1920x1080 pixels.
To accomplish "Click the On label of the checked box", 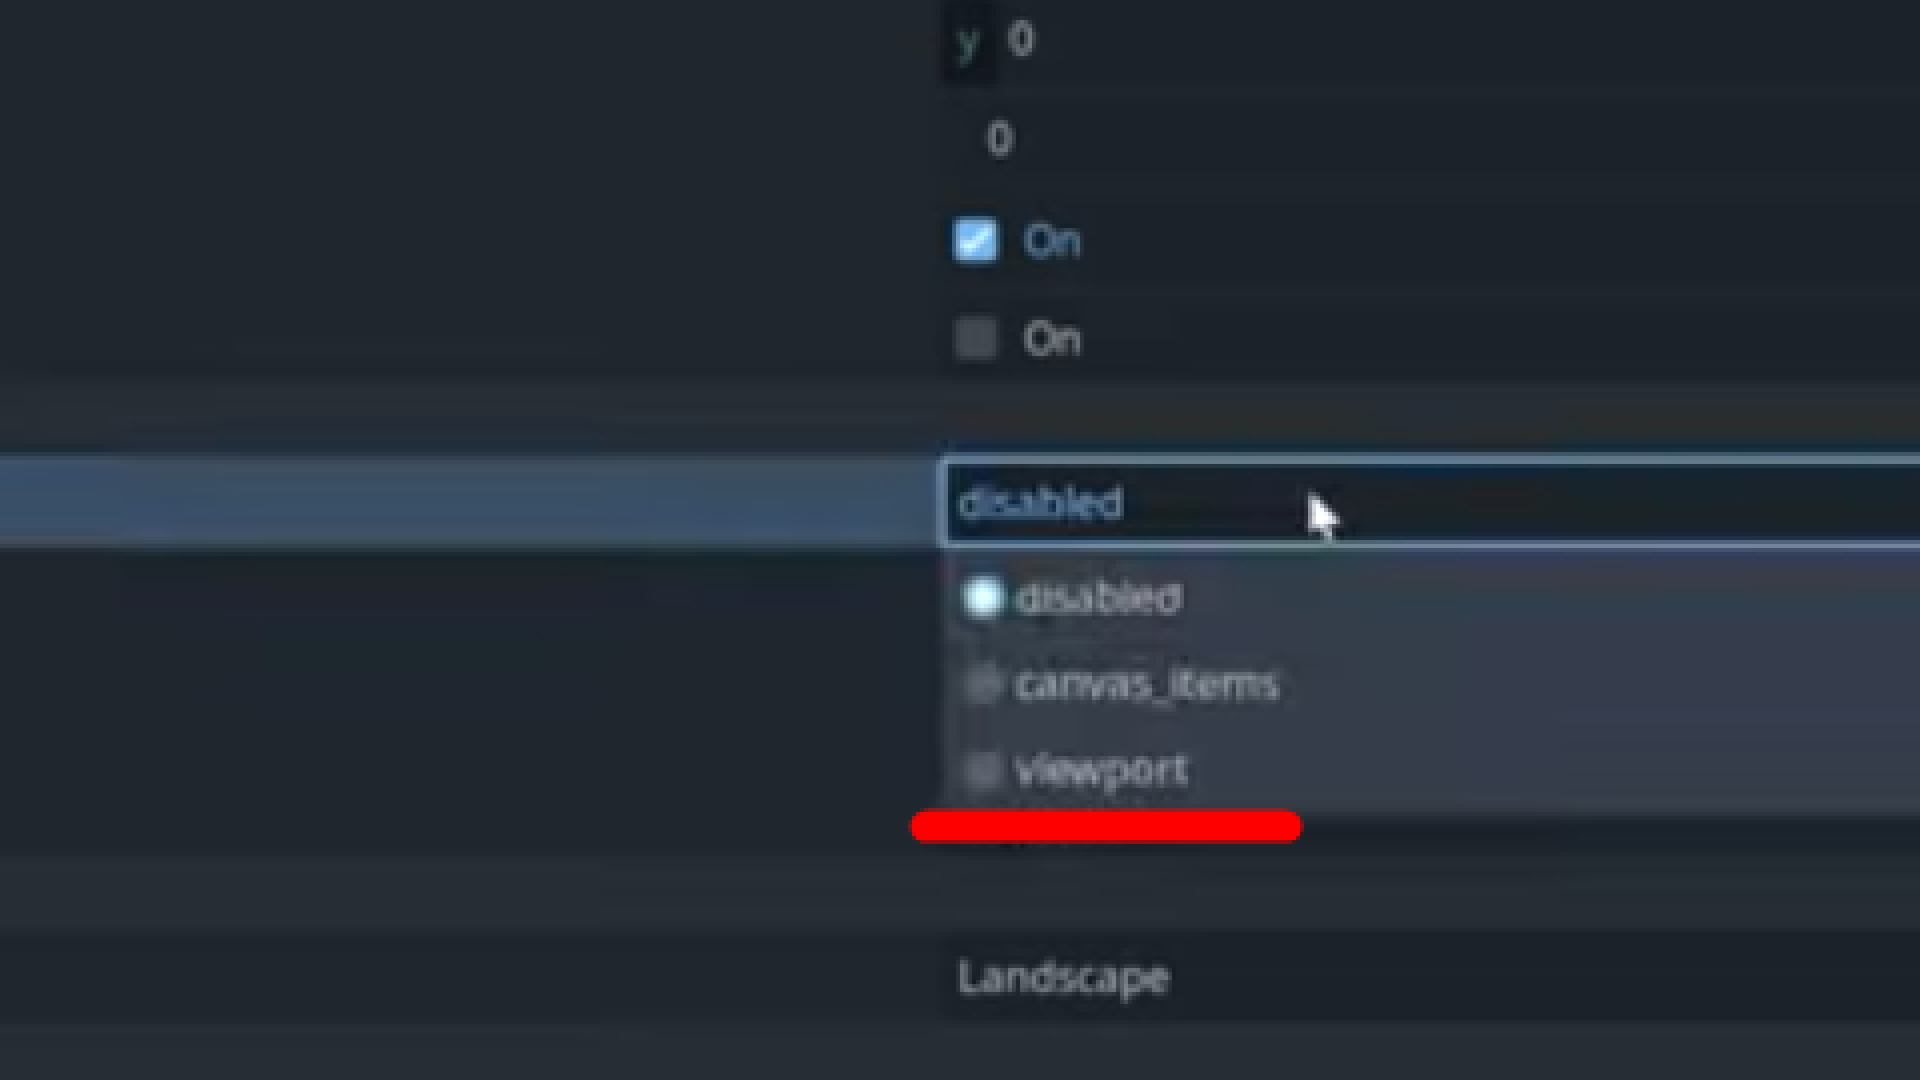I will 1051,241.
